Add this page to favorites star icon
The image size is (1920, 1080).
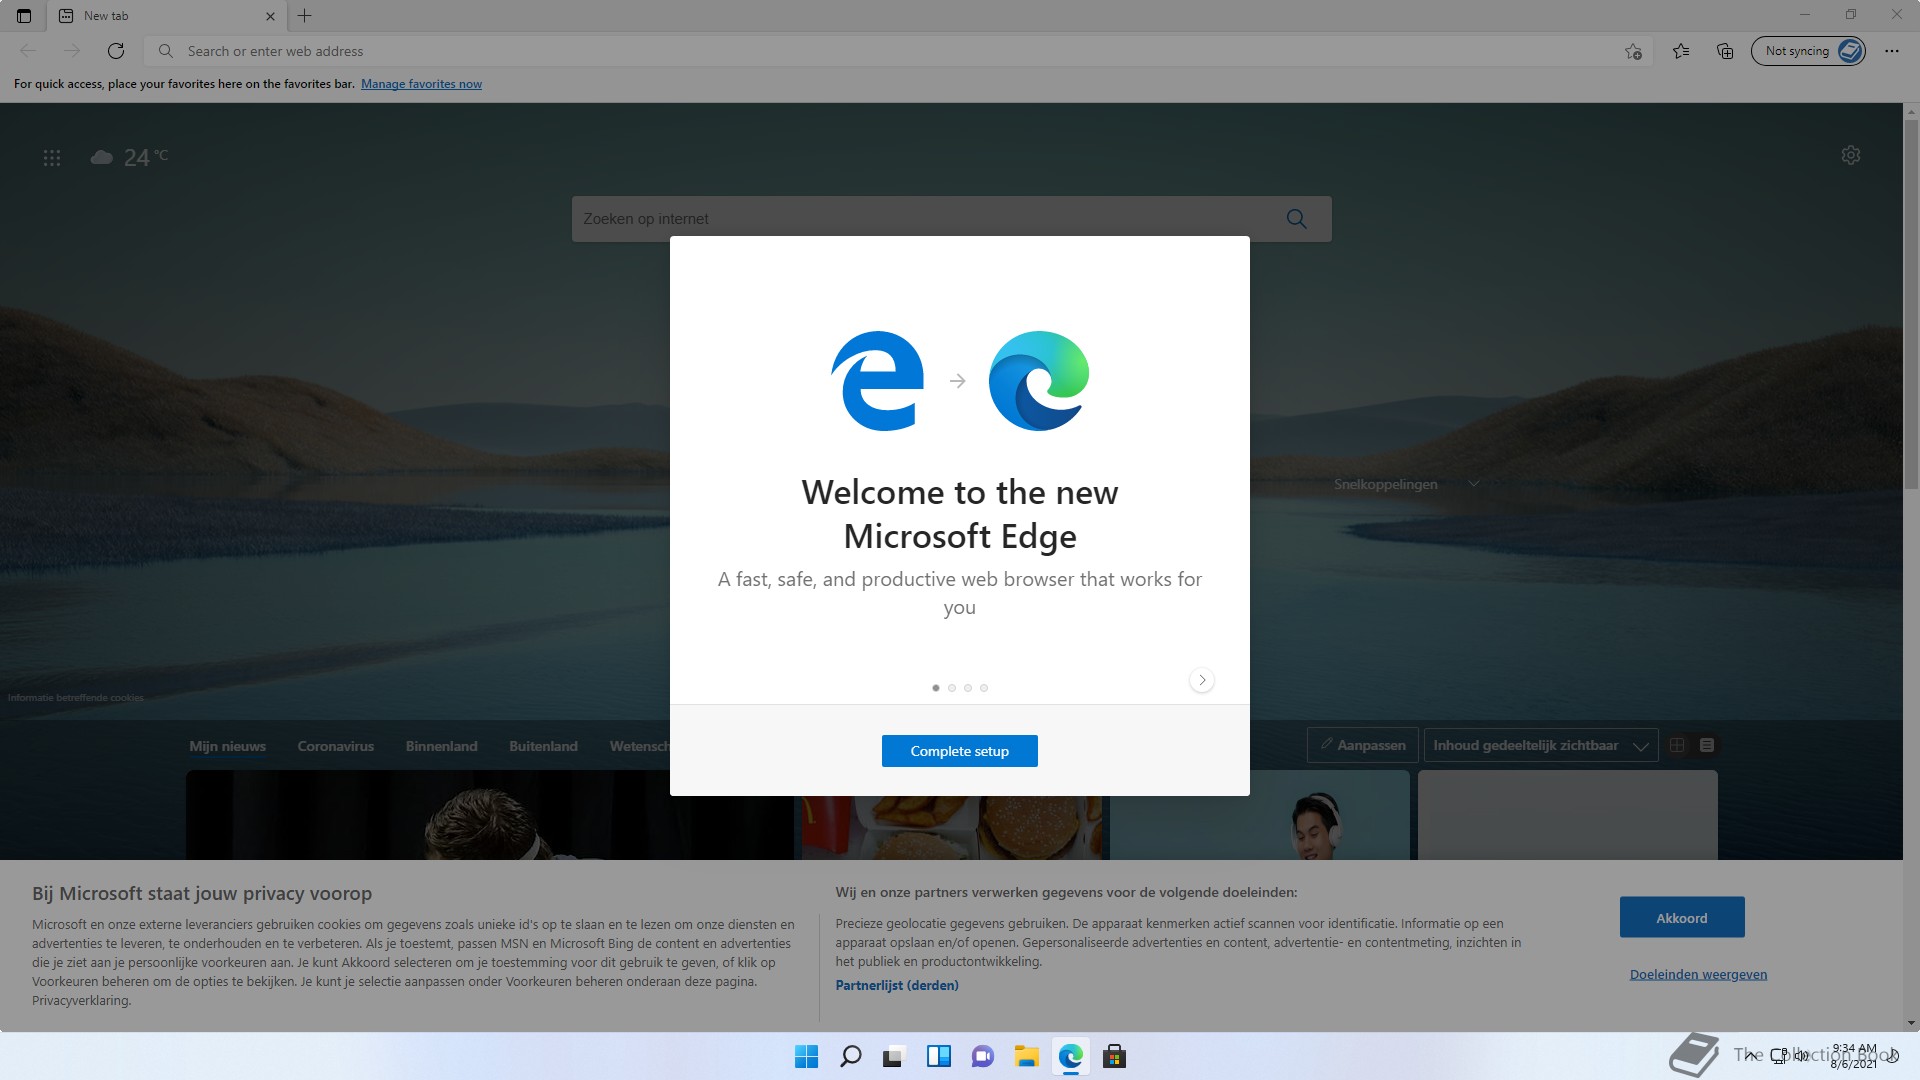click(1633, 51)
